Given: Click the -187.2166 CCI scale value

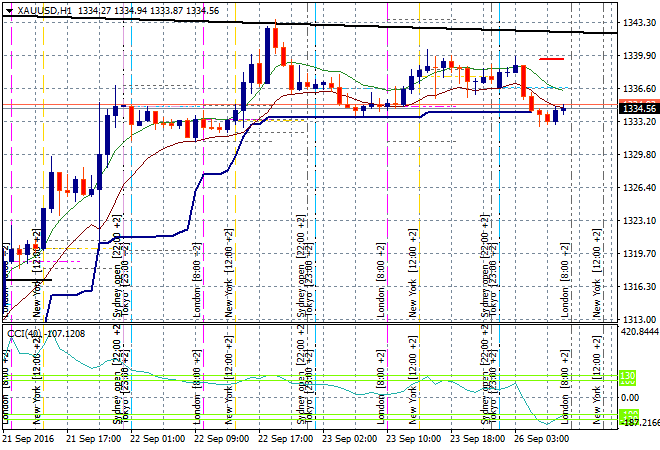Looking at the screenshot, I should coord(640,423).
